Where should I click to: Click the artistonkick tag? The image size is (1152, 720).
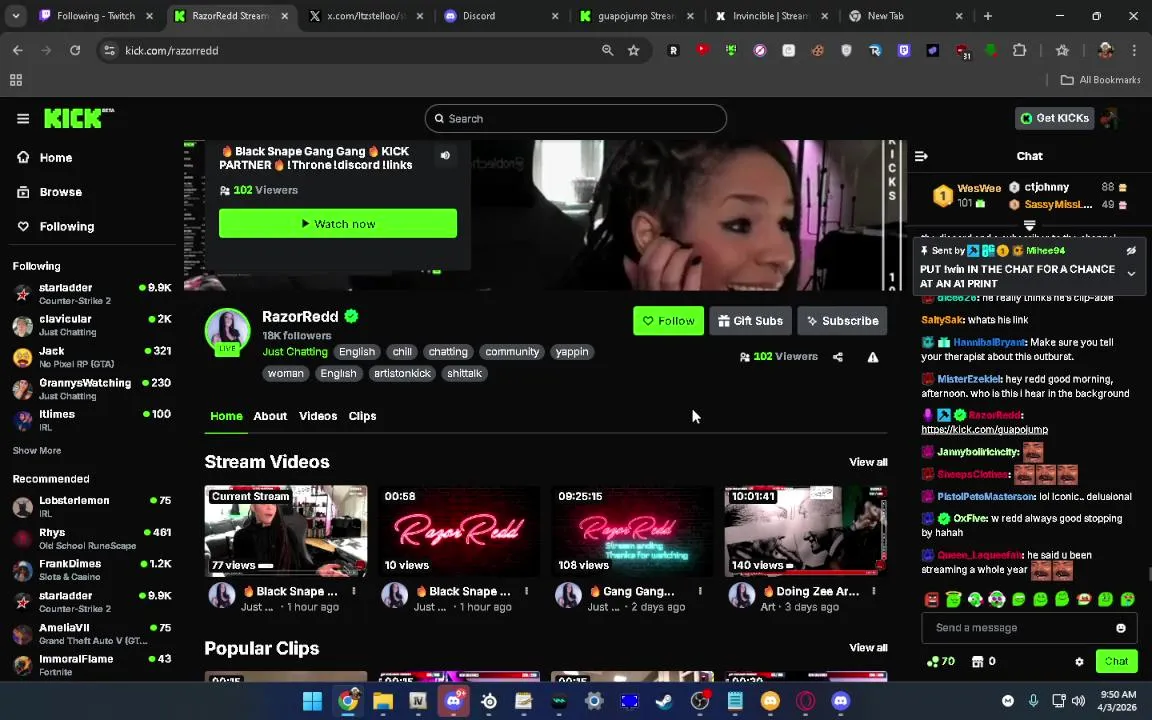coord(402,373)
